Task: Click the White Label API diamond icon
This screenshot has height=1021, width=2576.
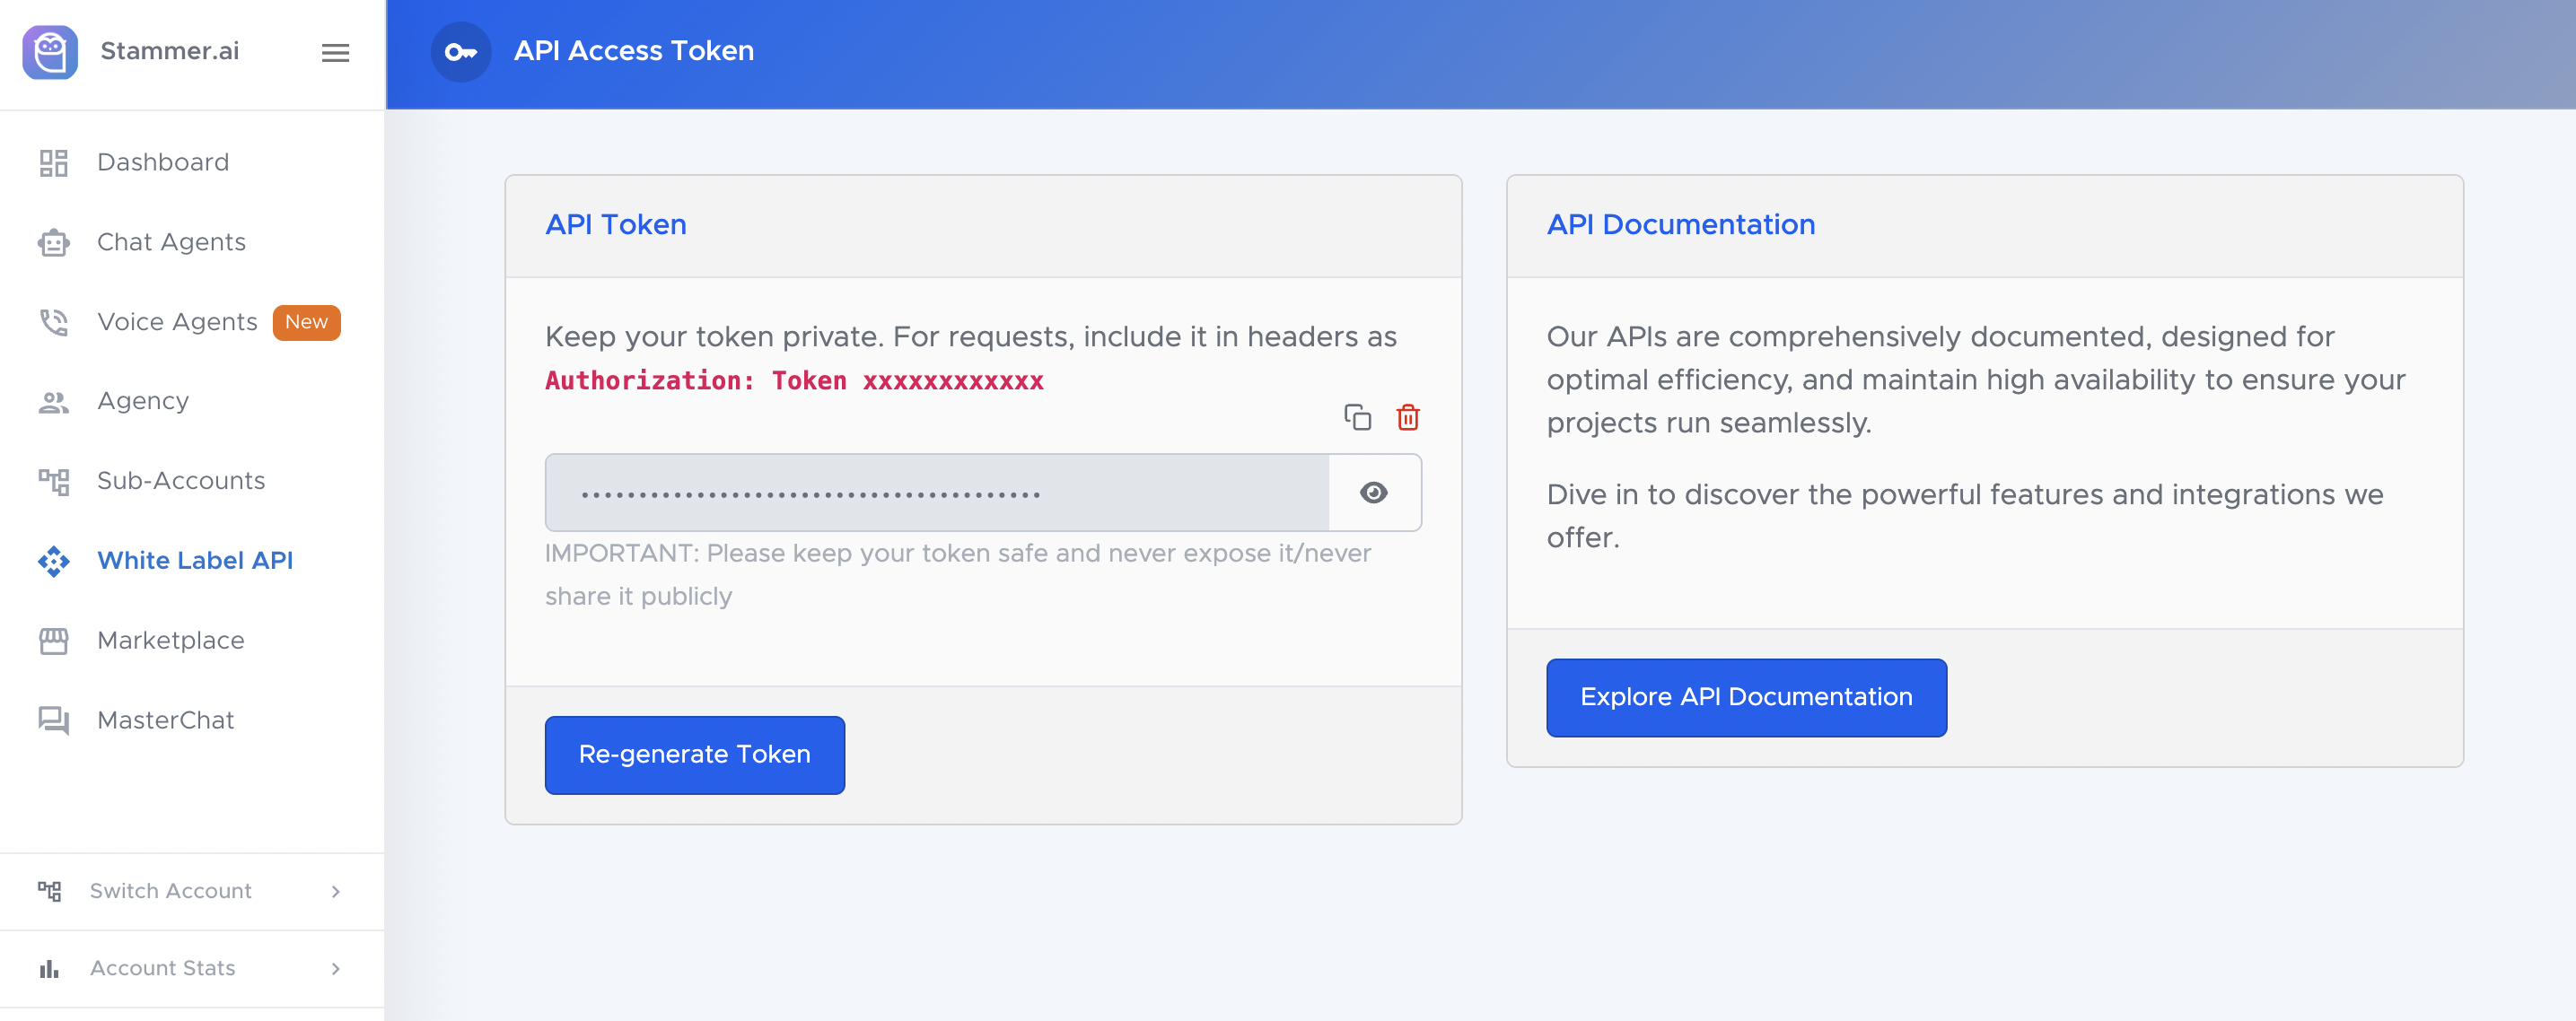Action: pyautogui.click(x=53, y=561)
